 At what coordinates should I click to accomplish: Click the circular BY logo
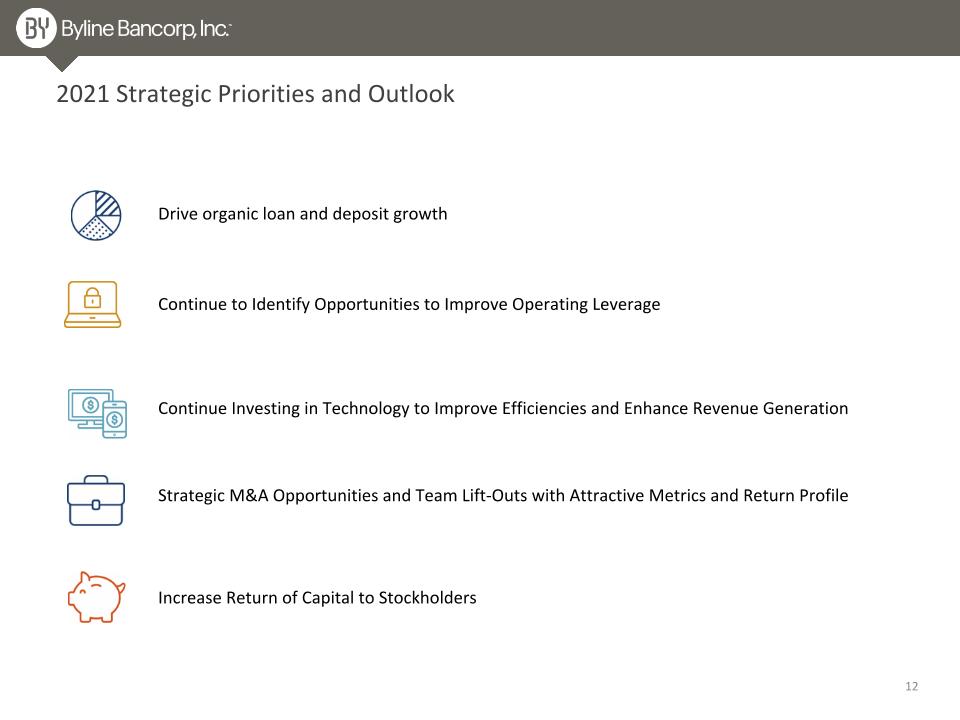(x=36, y=28)
